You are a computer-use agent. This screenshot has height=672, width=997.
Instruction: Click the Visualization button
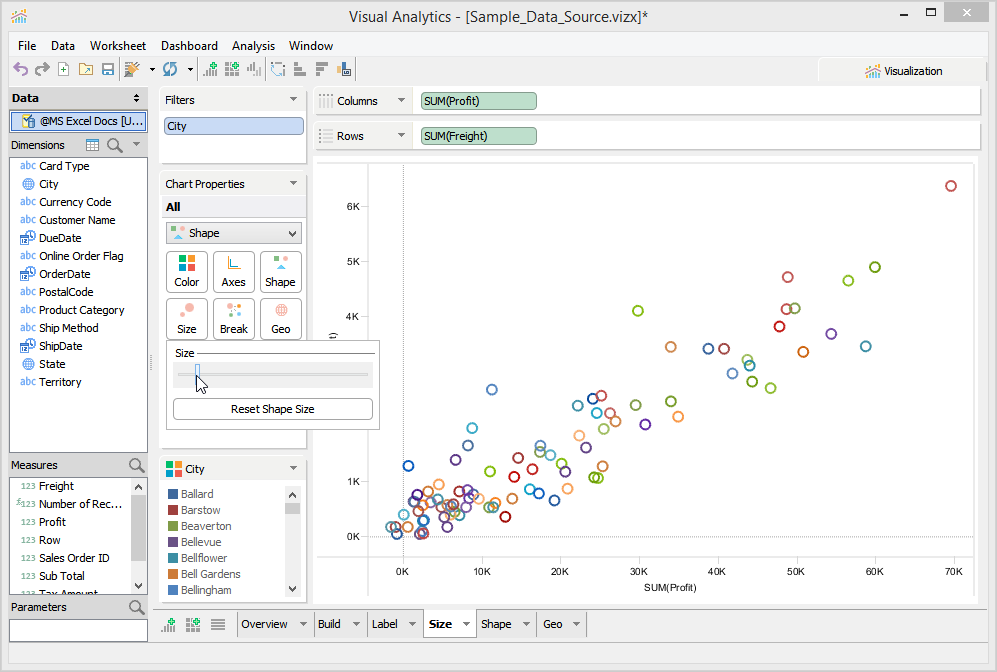[904, 71]
